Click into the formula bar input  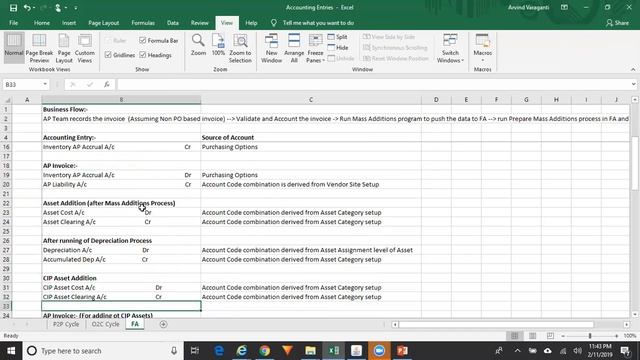pyautogui.click(x=373, y=84)
